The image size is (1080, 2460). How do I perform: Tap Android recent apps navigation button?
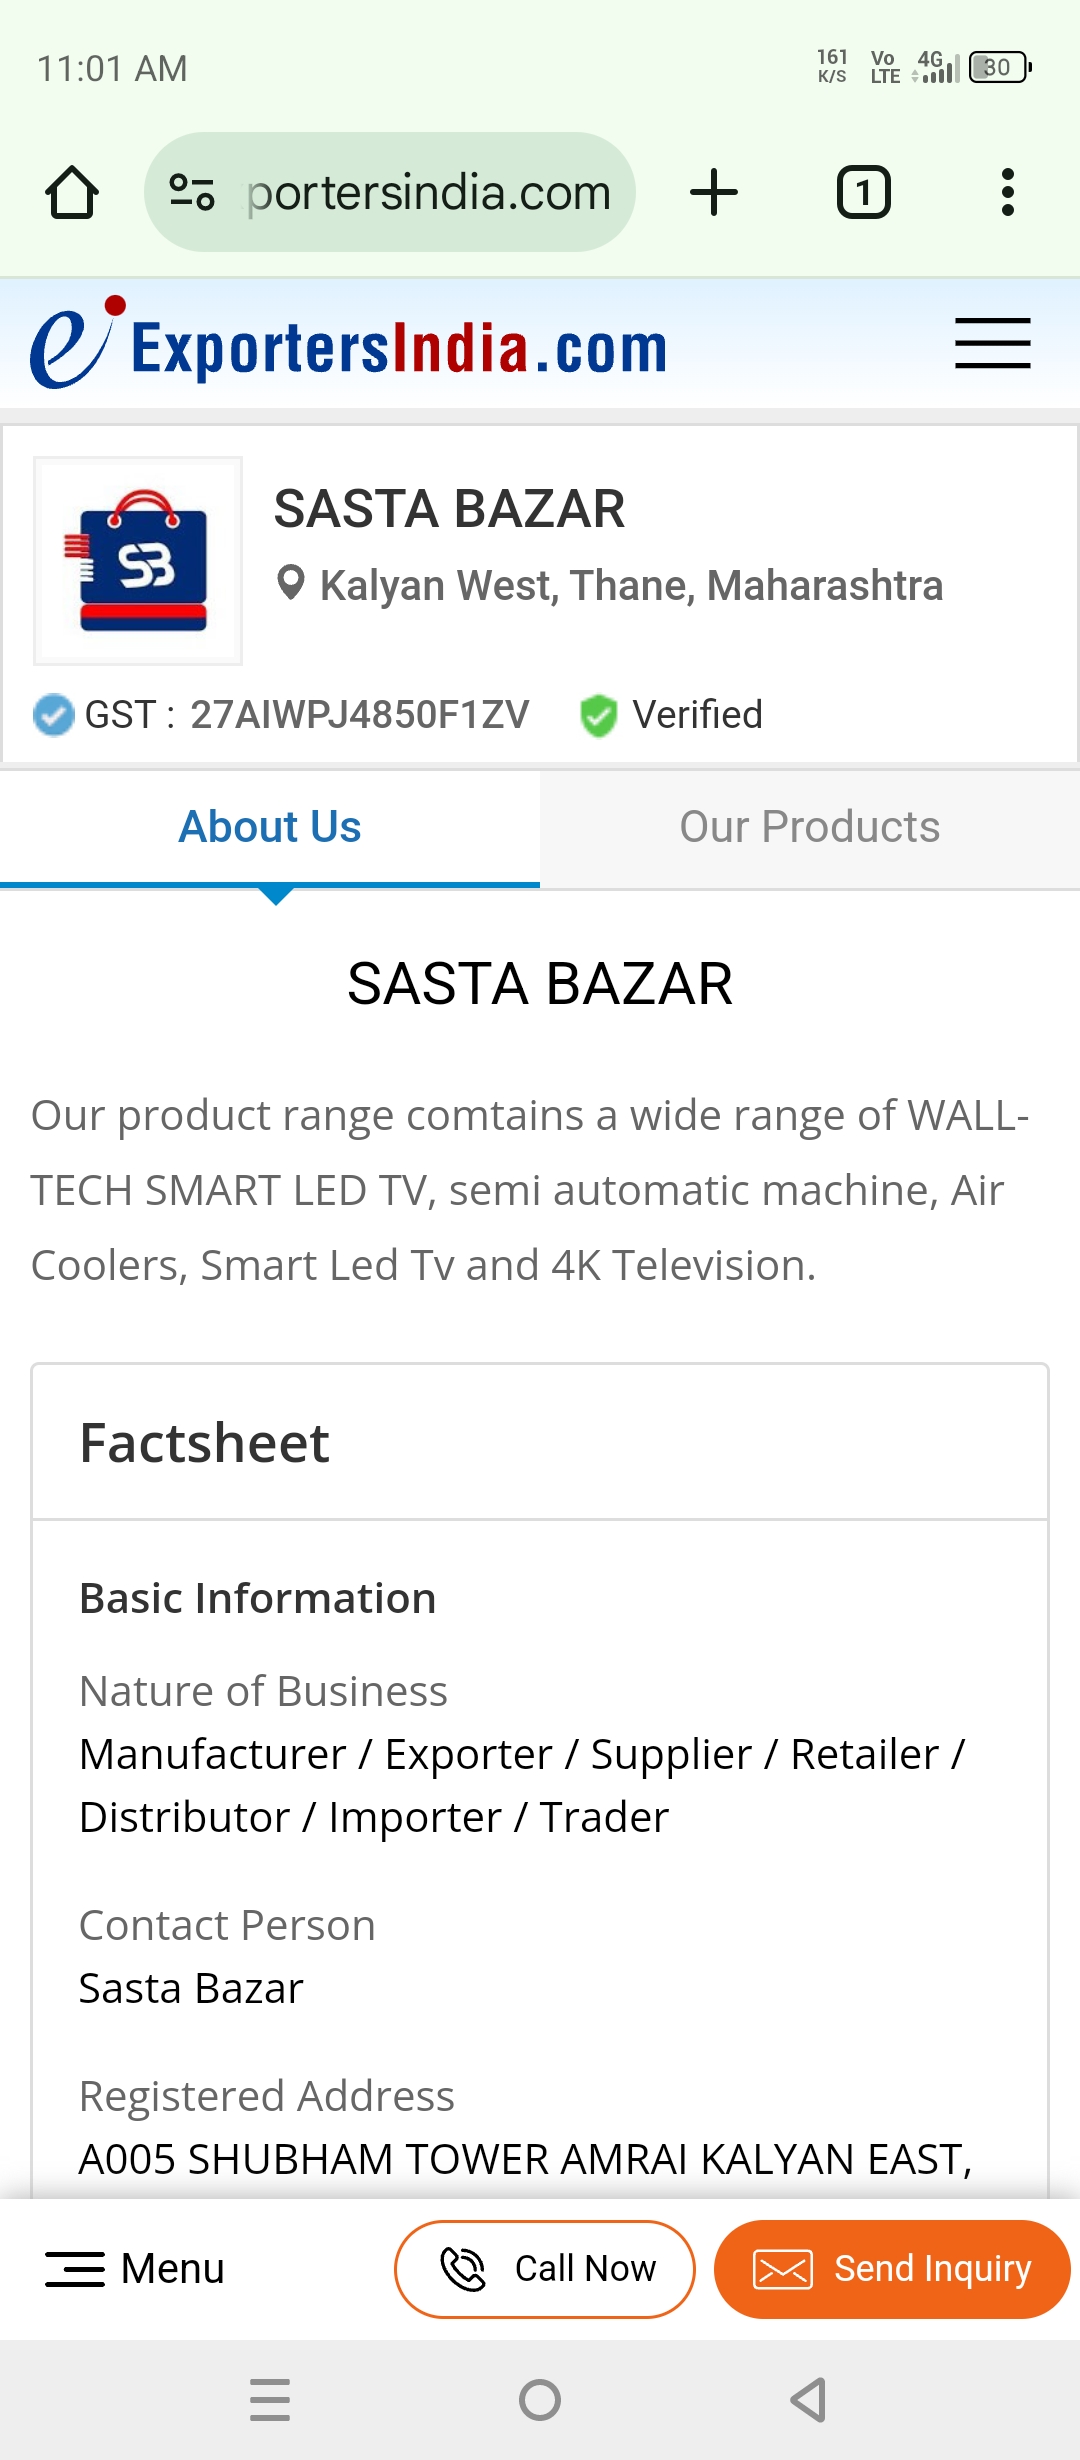270,2400
